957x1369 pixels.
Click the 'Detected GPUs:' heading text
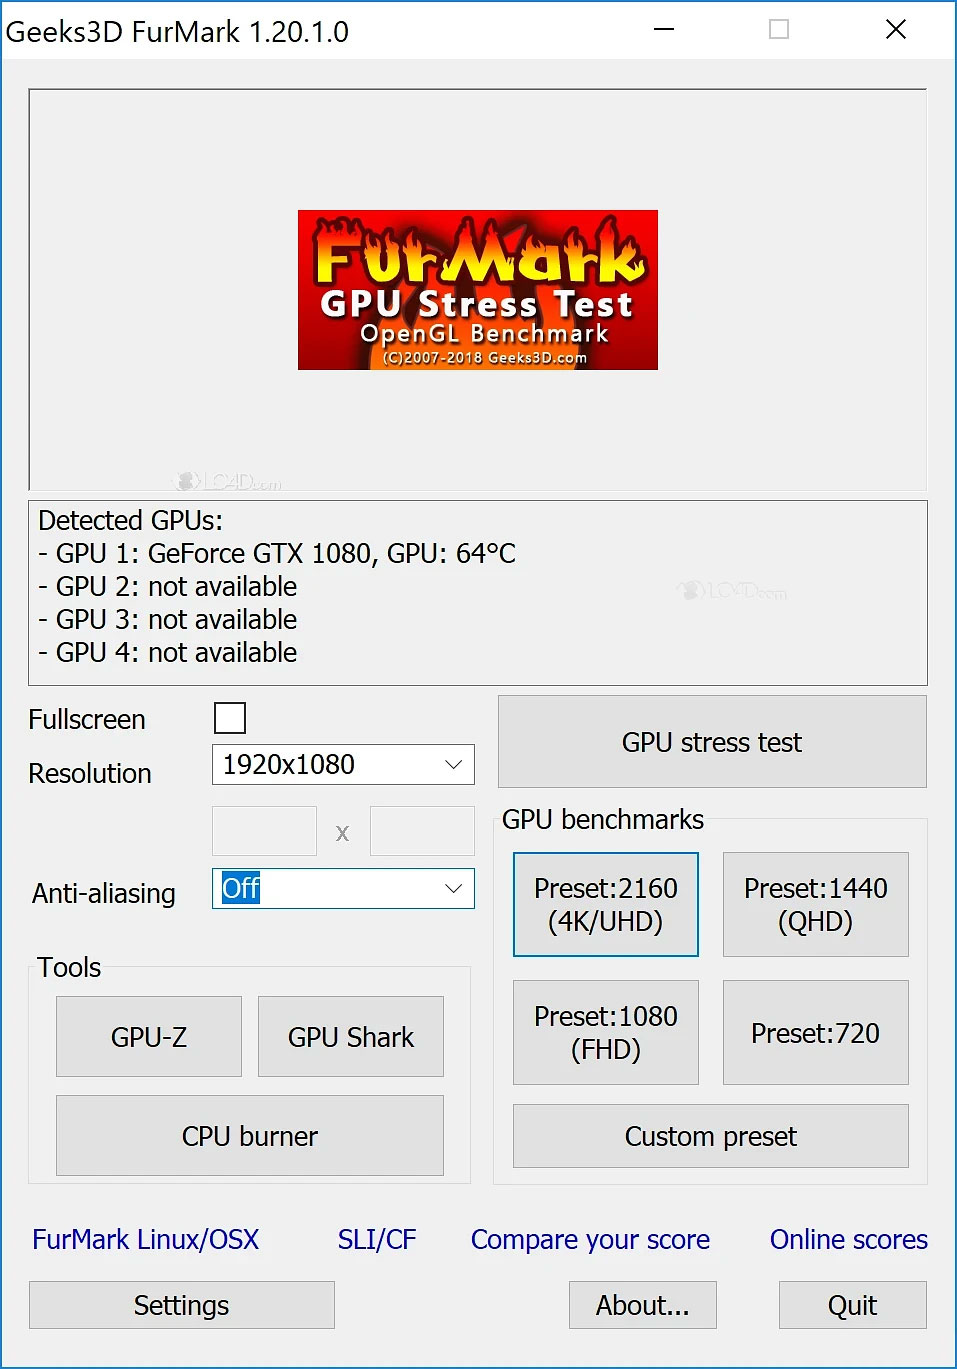click(x=131, y=520)
